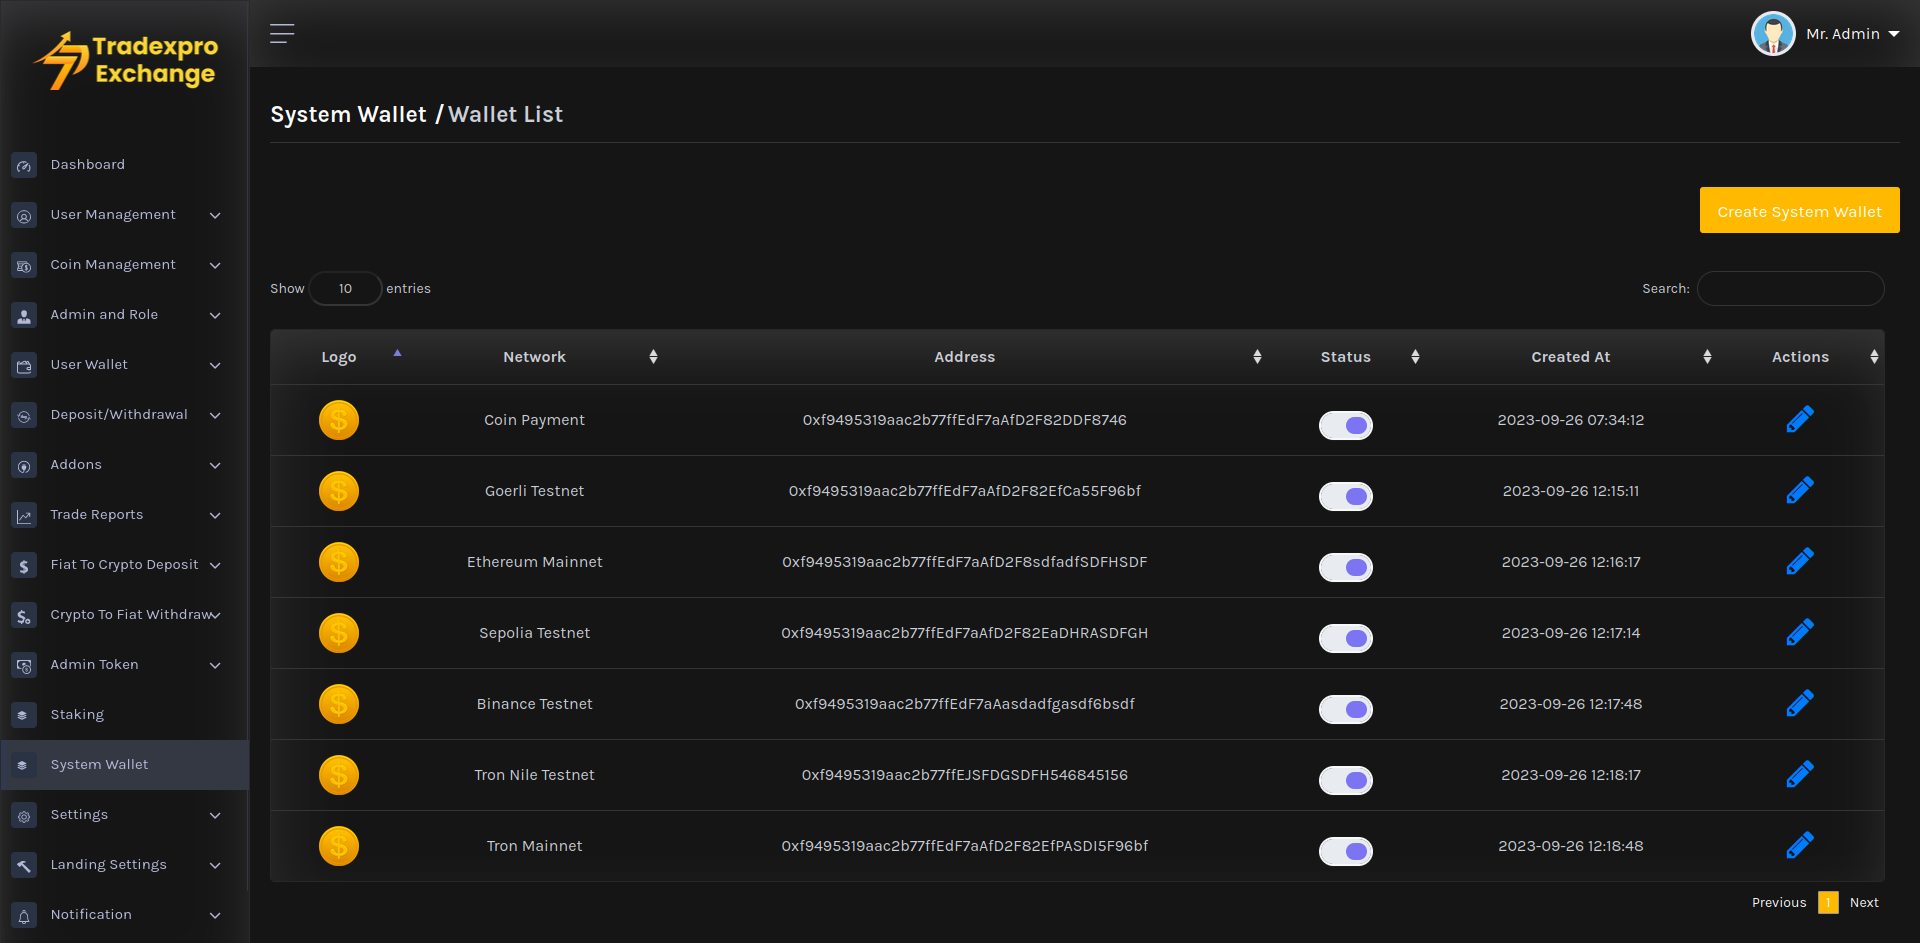This screenshot has height=943, width=1920.
Task: Sort table by Network column arrows
Action: (x=653, y=357)
